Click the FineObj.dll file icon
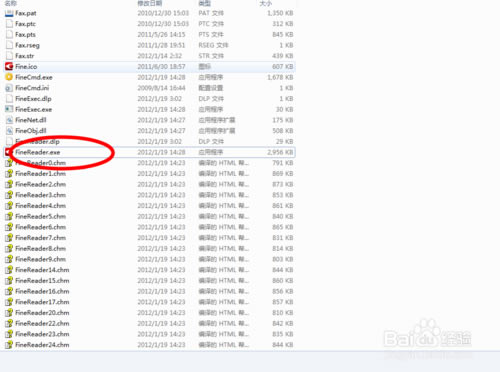This screenshot has width=500, height=372. point(9,131)
